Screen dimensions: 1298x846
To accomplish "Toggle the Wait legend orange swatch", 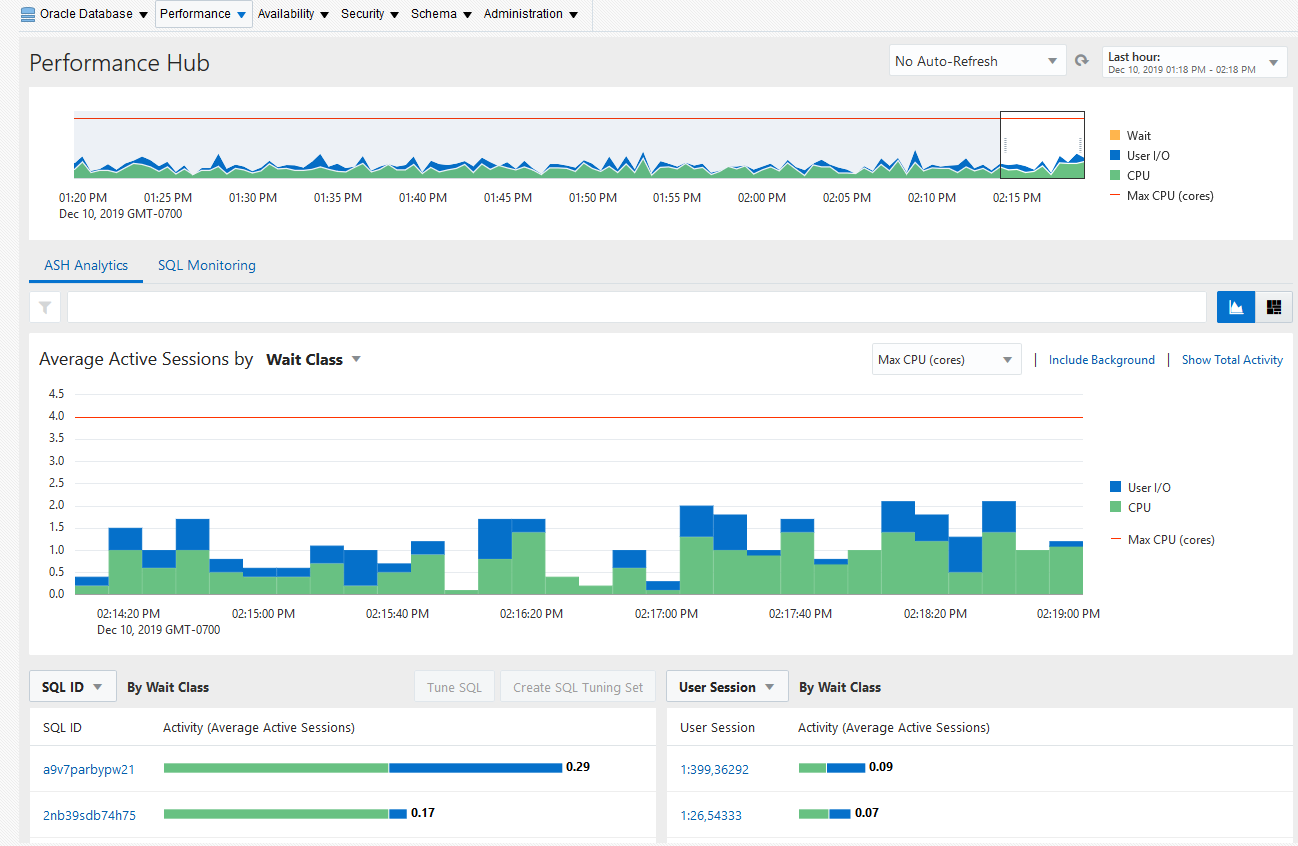I will pyautogui.click(x=1115, y=135).
